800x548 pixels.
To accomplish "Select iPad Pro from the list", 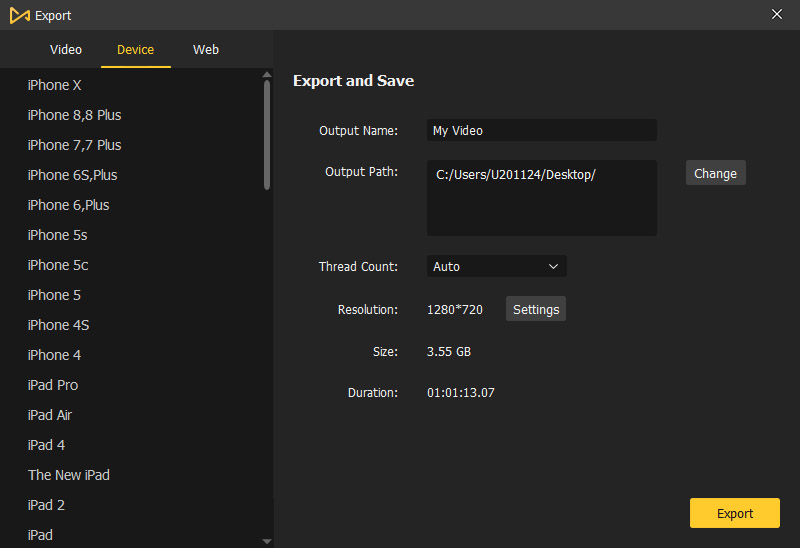I will coord(53,385).
